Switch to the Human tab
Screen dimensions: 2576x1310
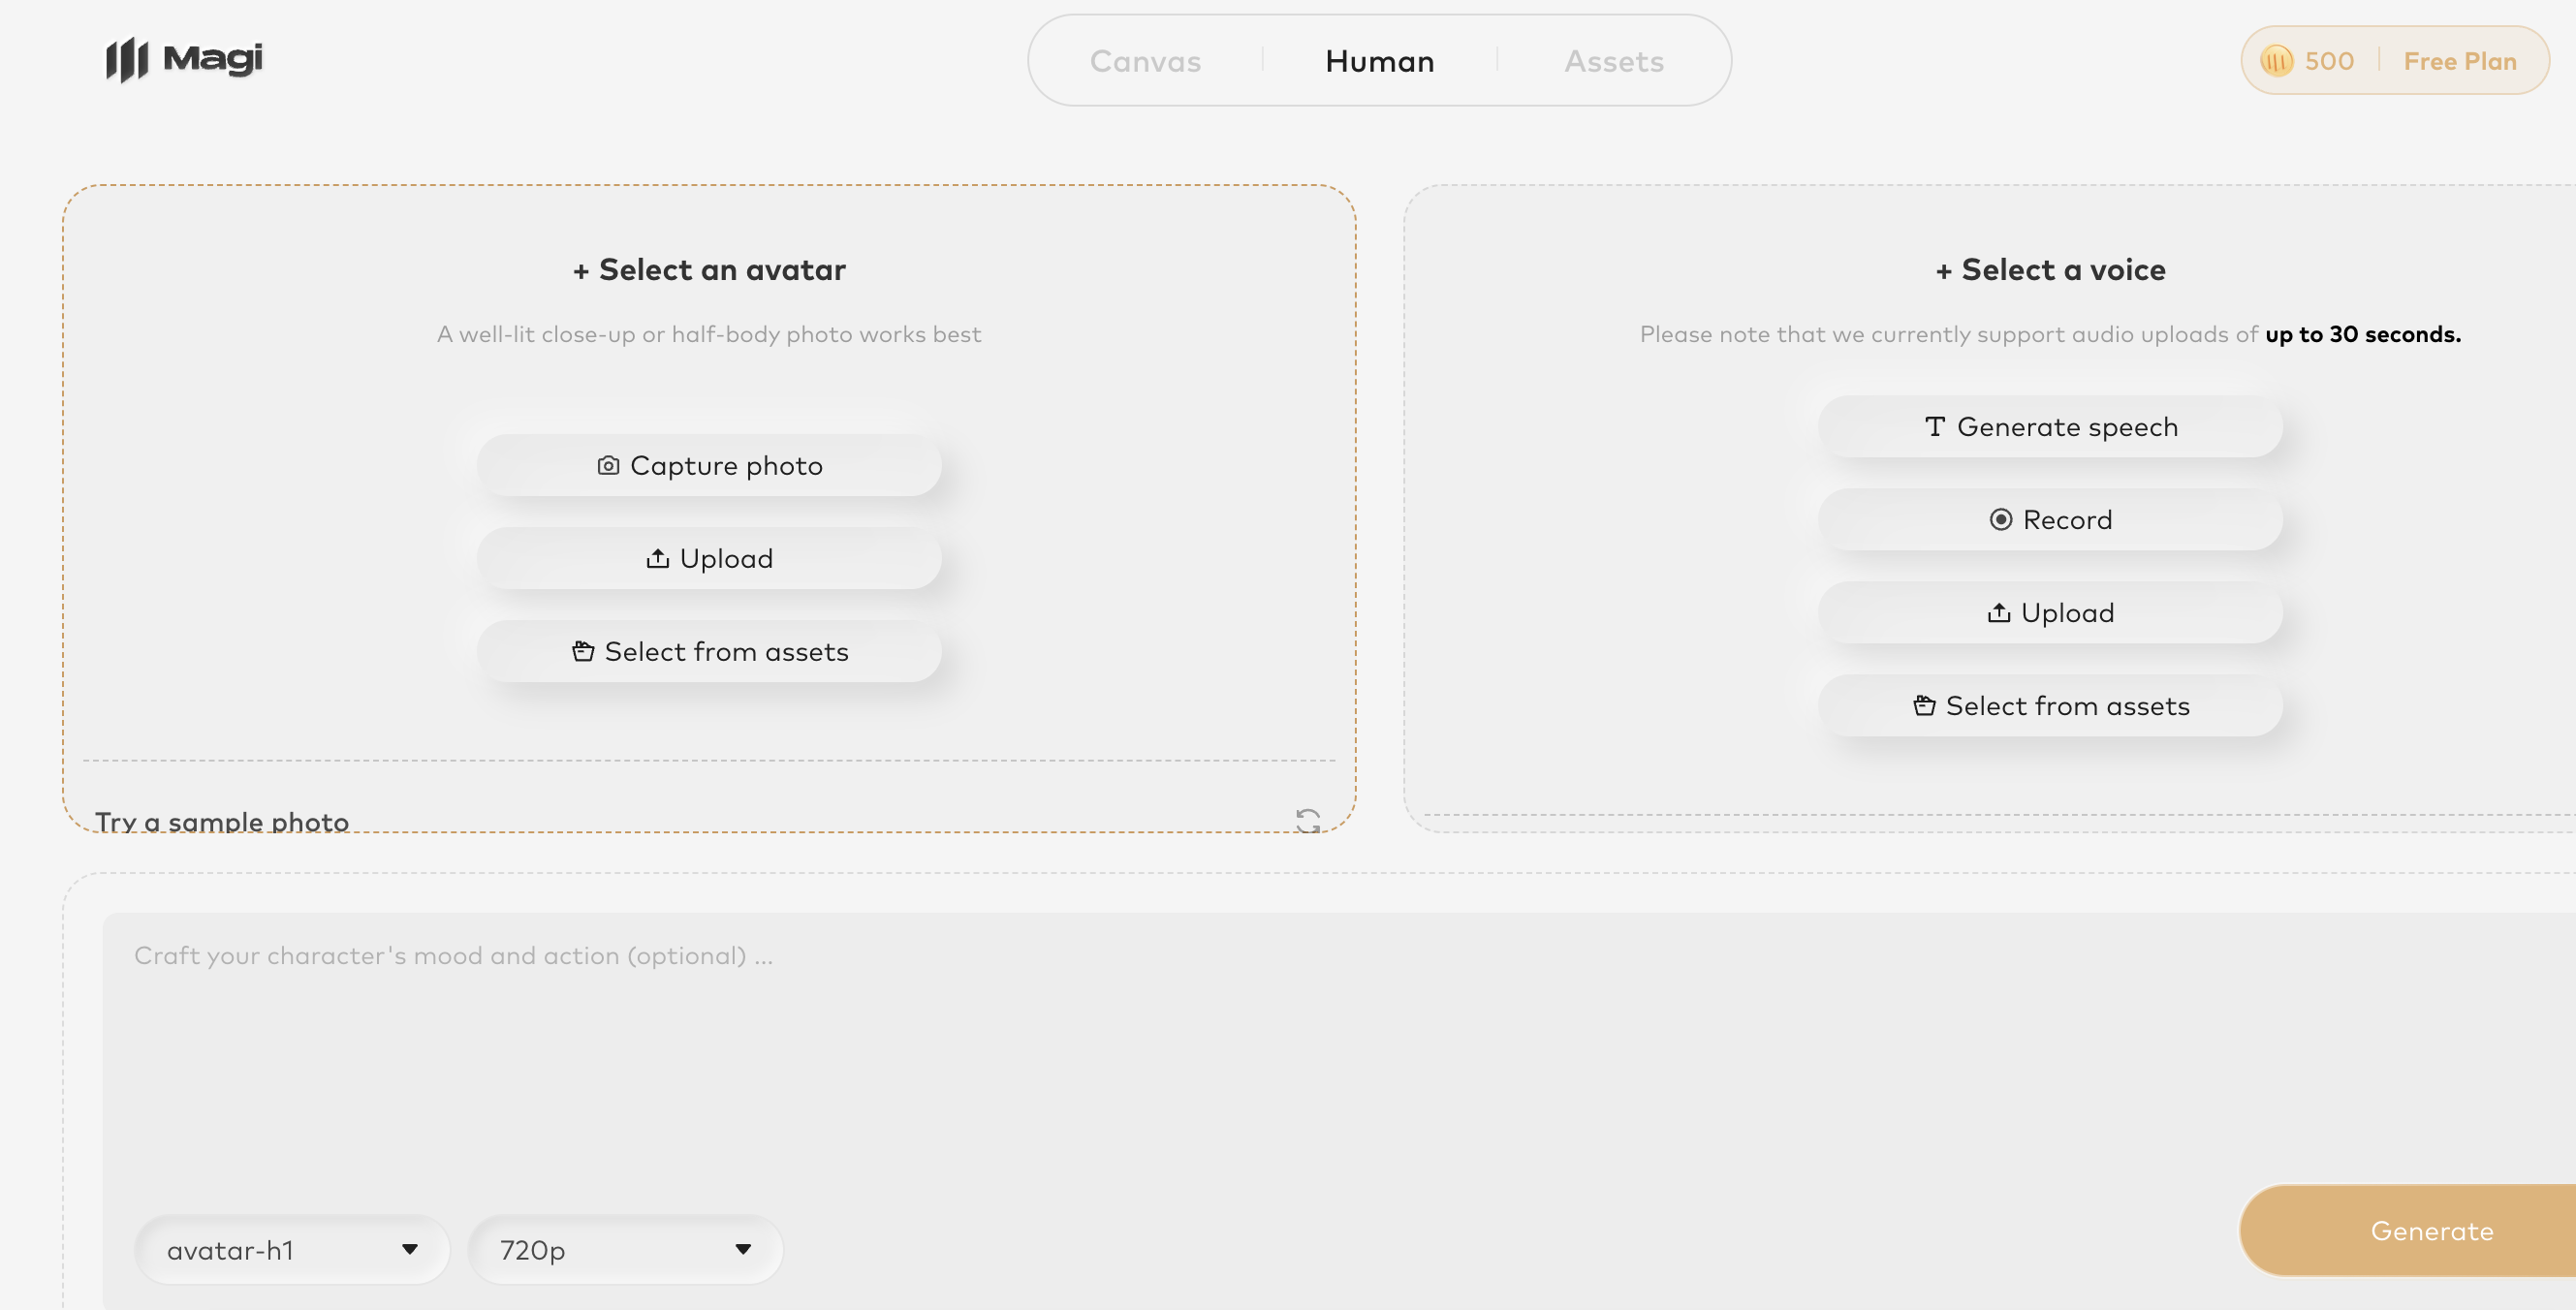[1379, 61]
